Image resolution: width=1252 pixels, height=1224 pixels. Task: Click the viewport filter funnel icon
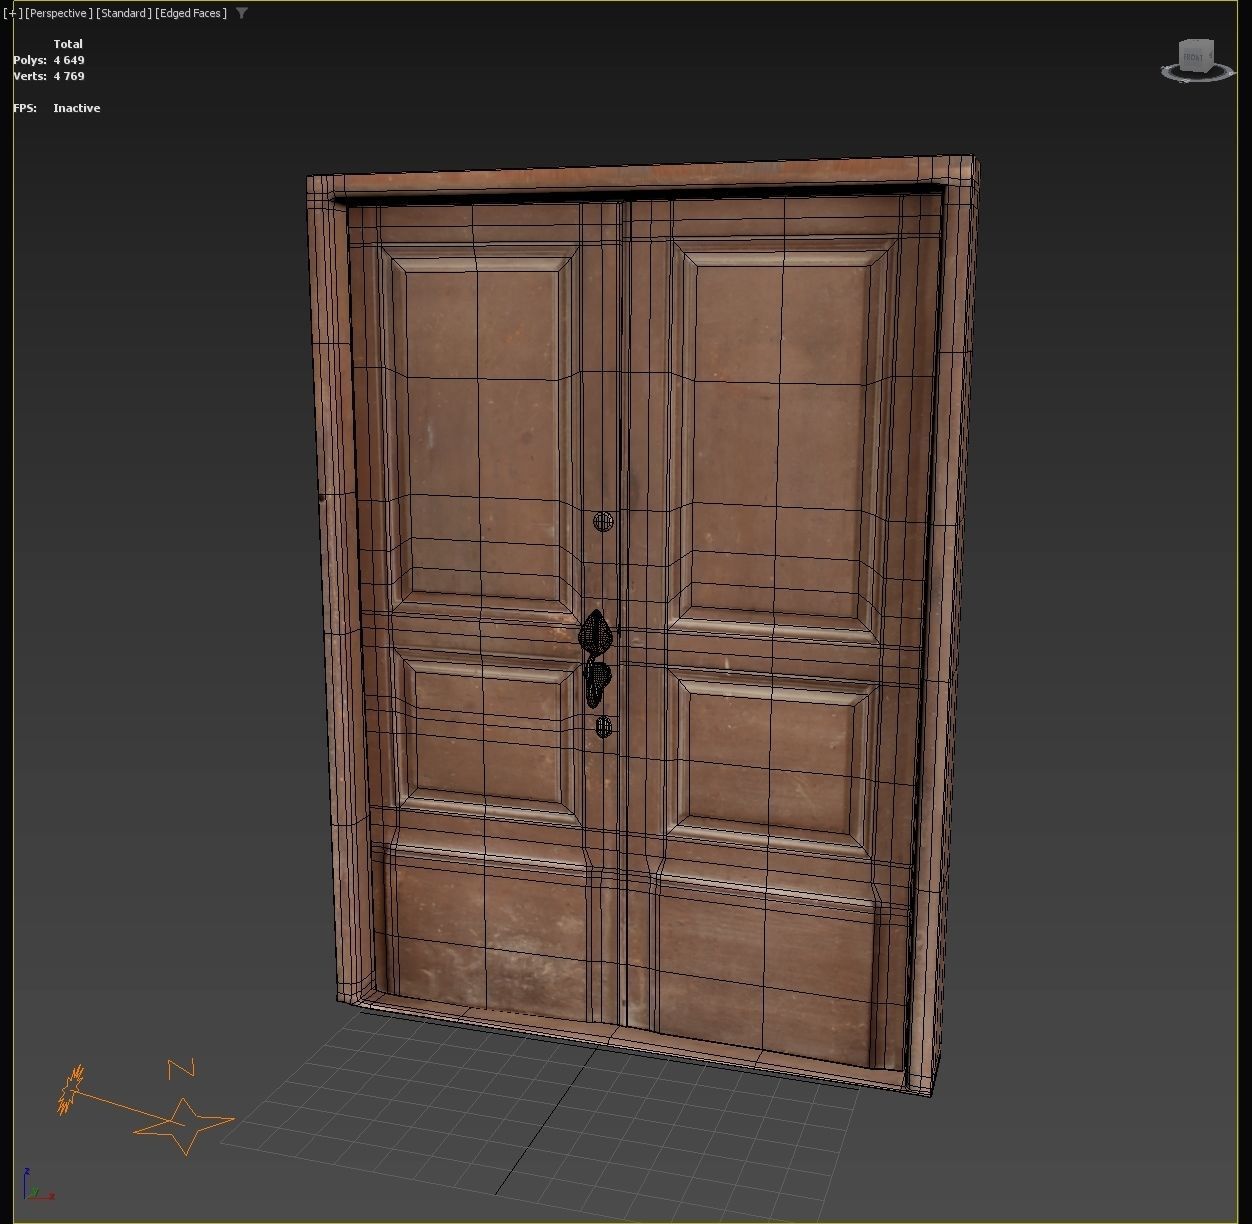(x=242, y=13)
